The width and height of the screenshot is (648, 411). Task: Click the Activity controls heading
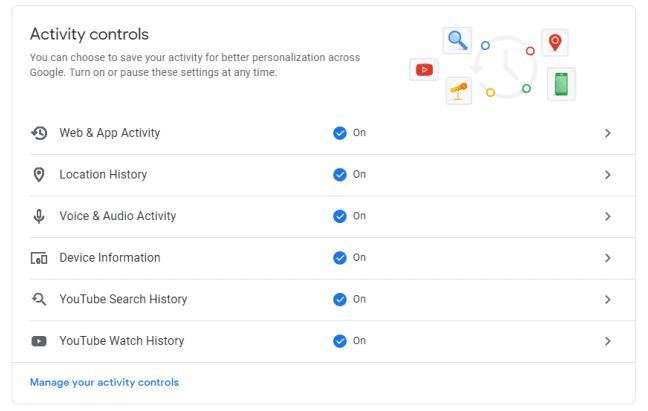89,35
